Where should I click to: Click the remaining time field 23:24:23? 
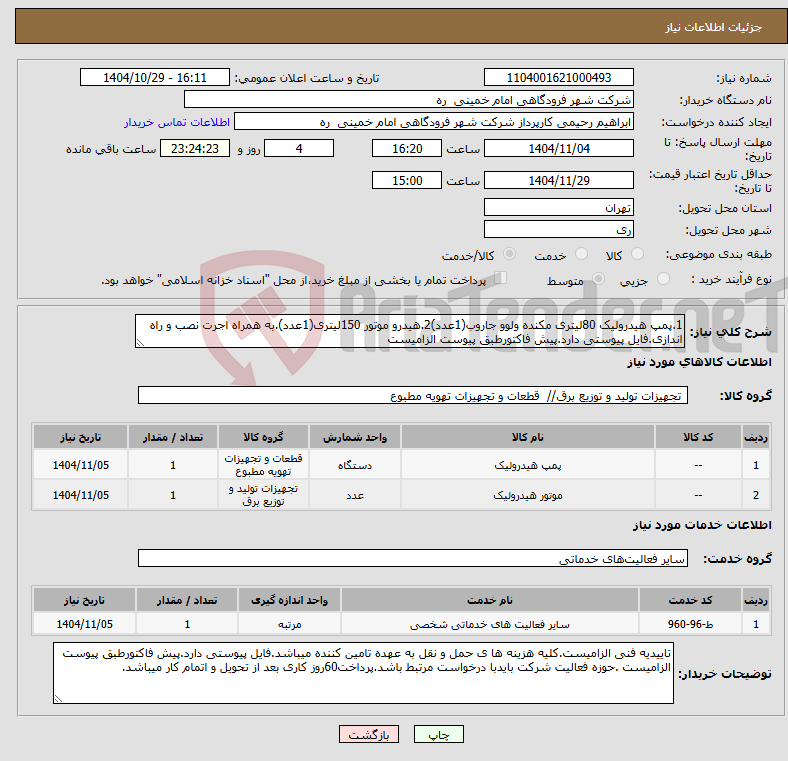pyautogui.click(x=195, y=148)
